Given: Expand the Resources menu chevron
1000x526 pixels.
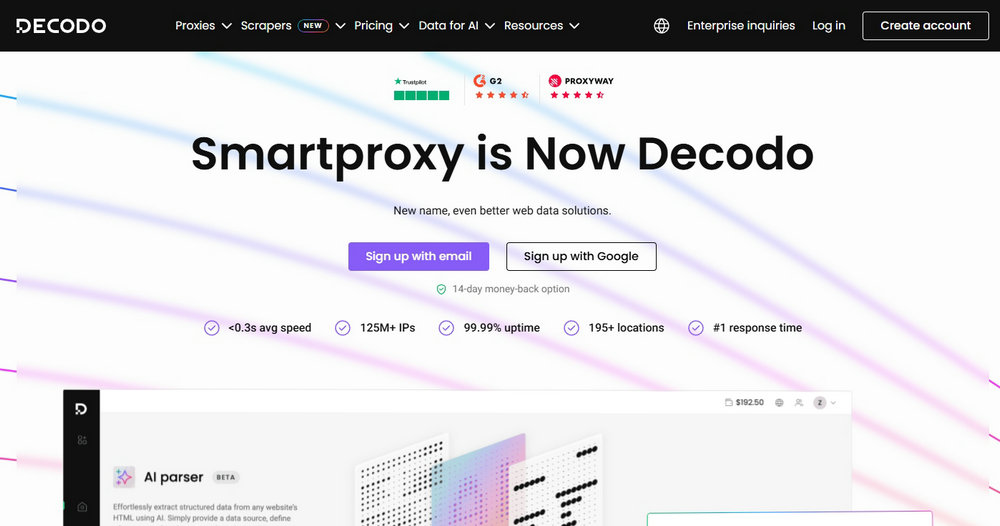Looking at the screenshot, I should coord(574,26).
